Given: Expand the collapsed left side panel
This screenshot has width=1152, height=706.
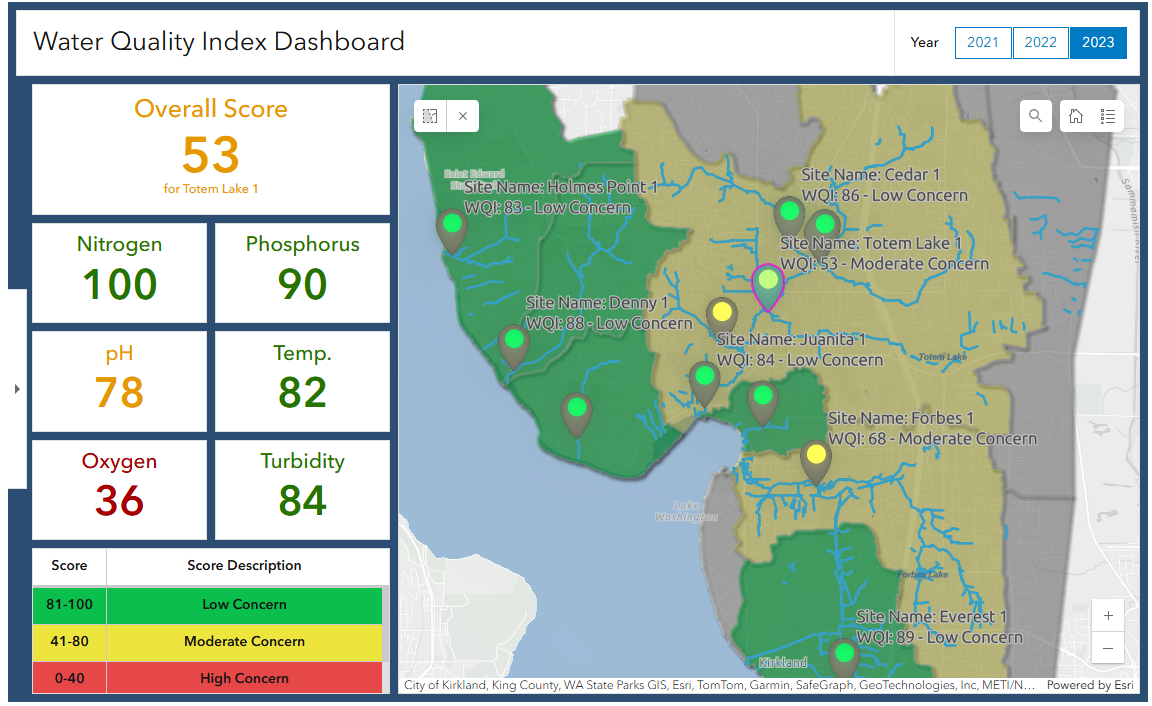Looking at the screenshot, I should [17, 389].
